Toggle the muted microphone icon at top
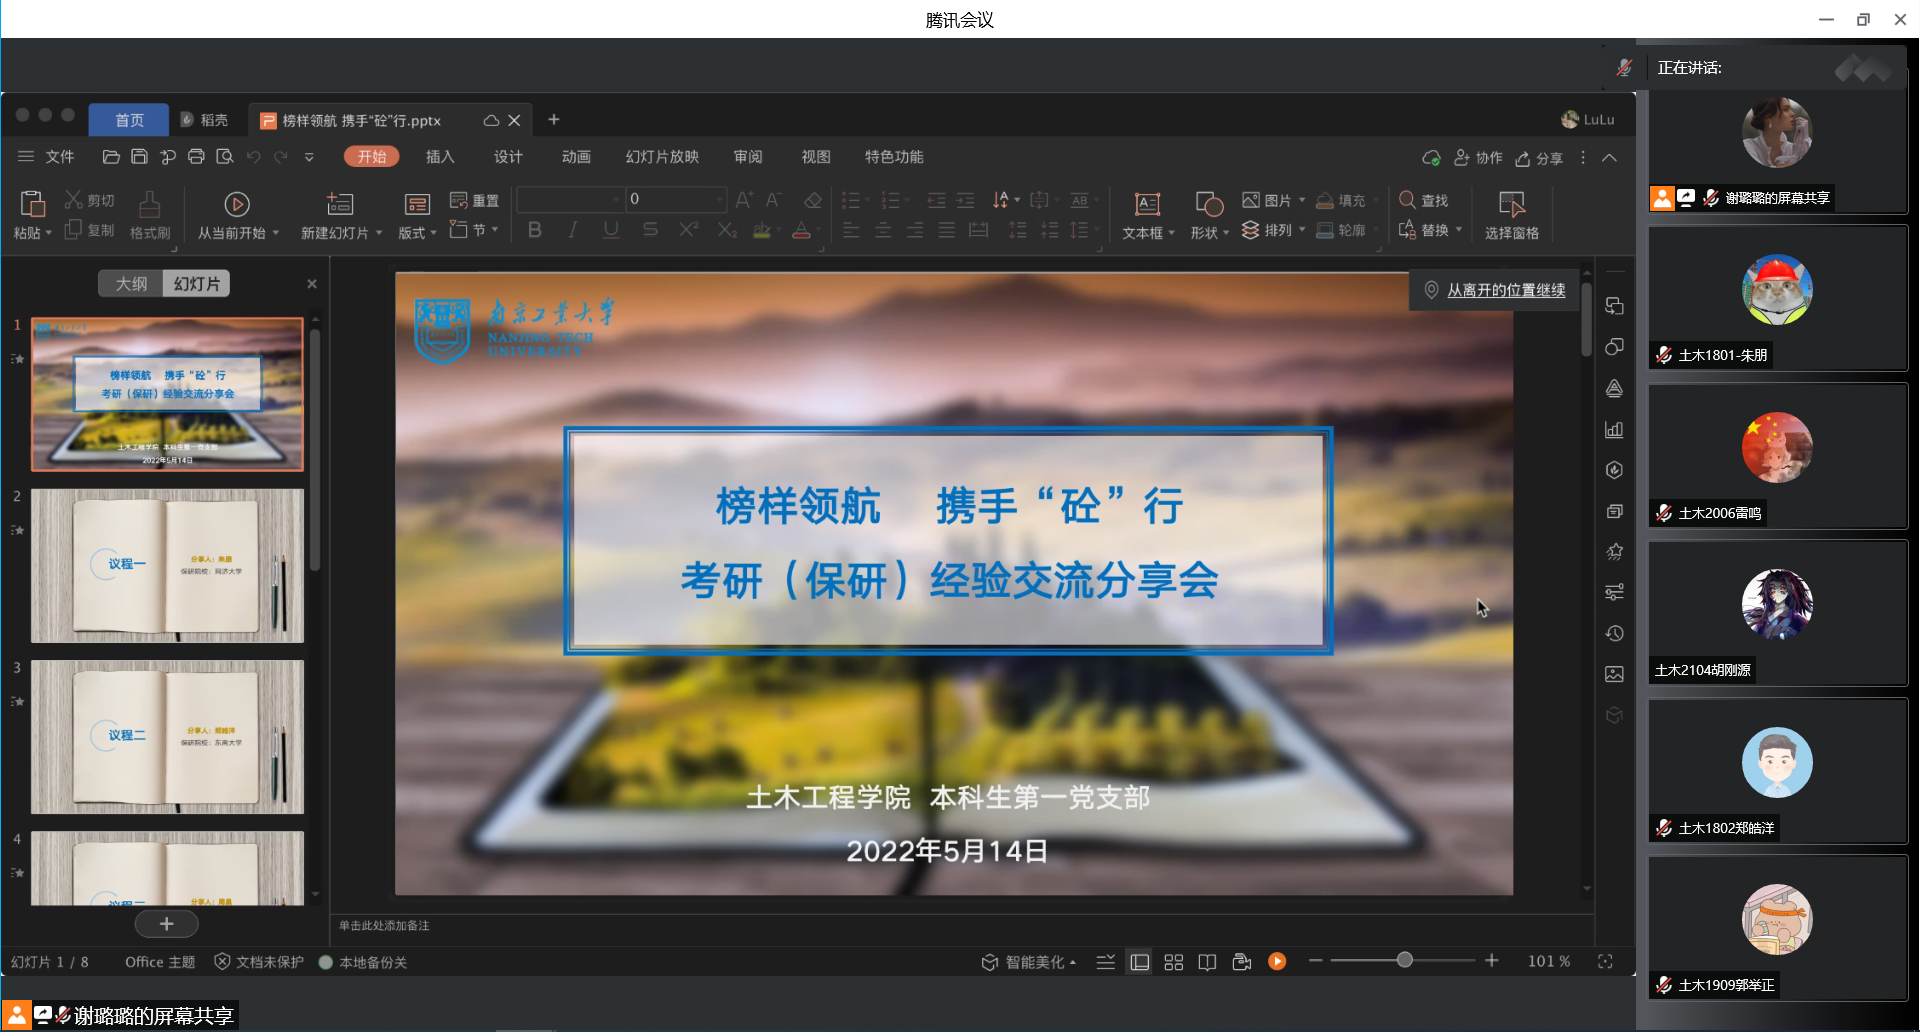 click(x=1624, y=67)
